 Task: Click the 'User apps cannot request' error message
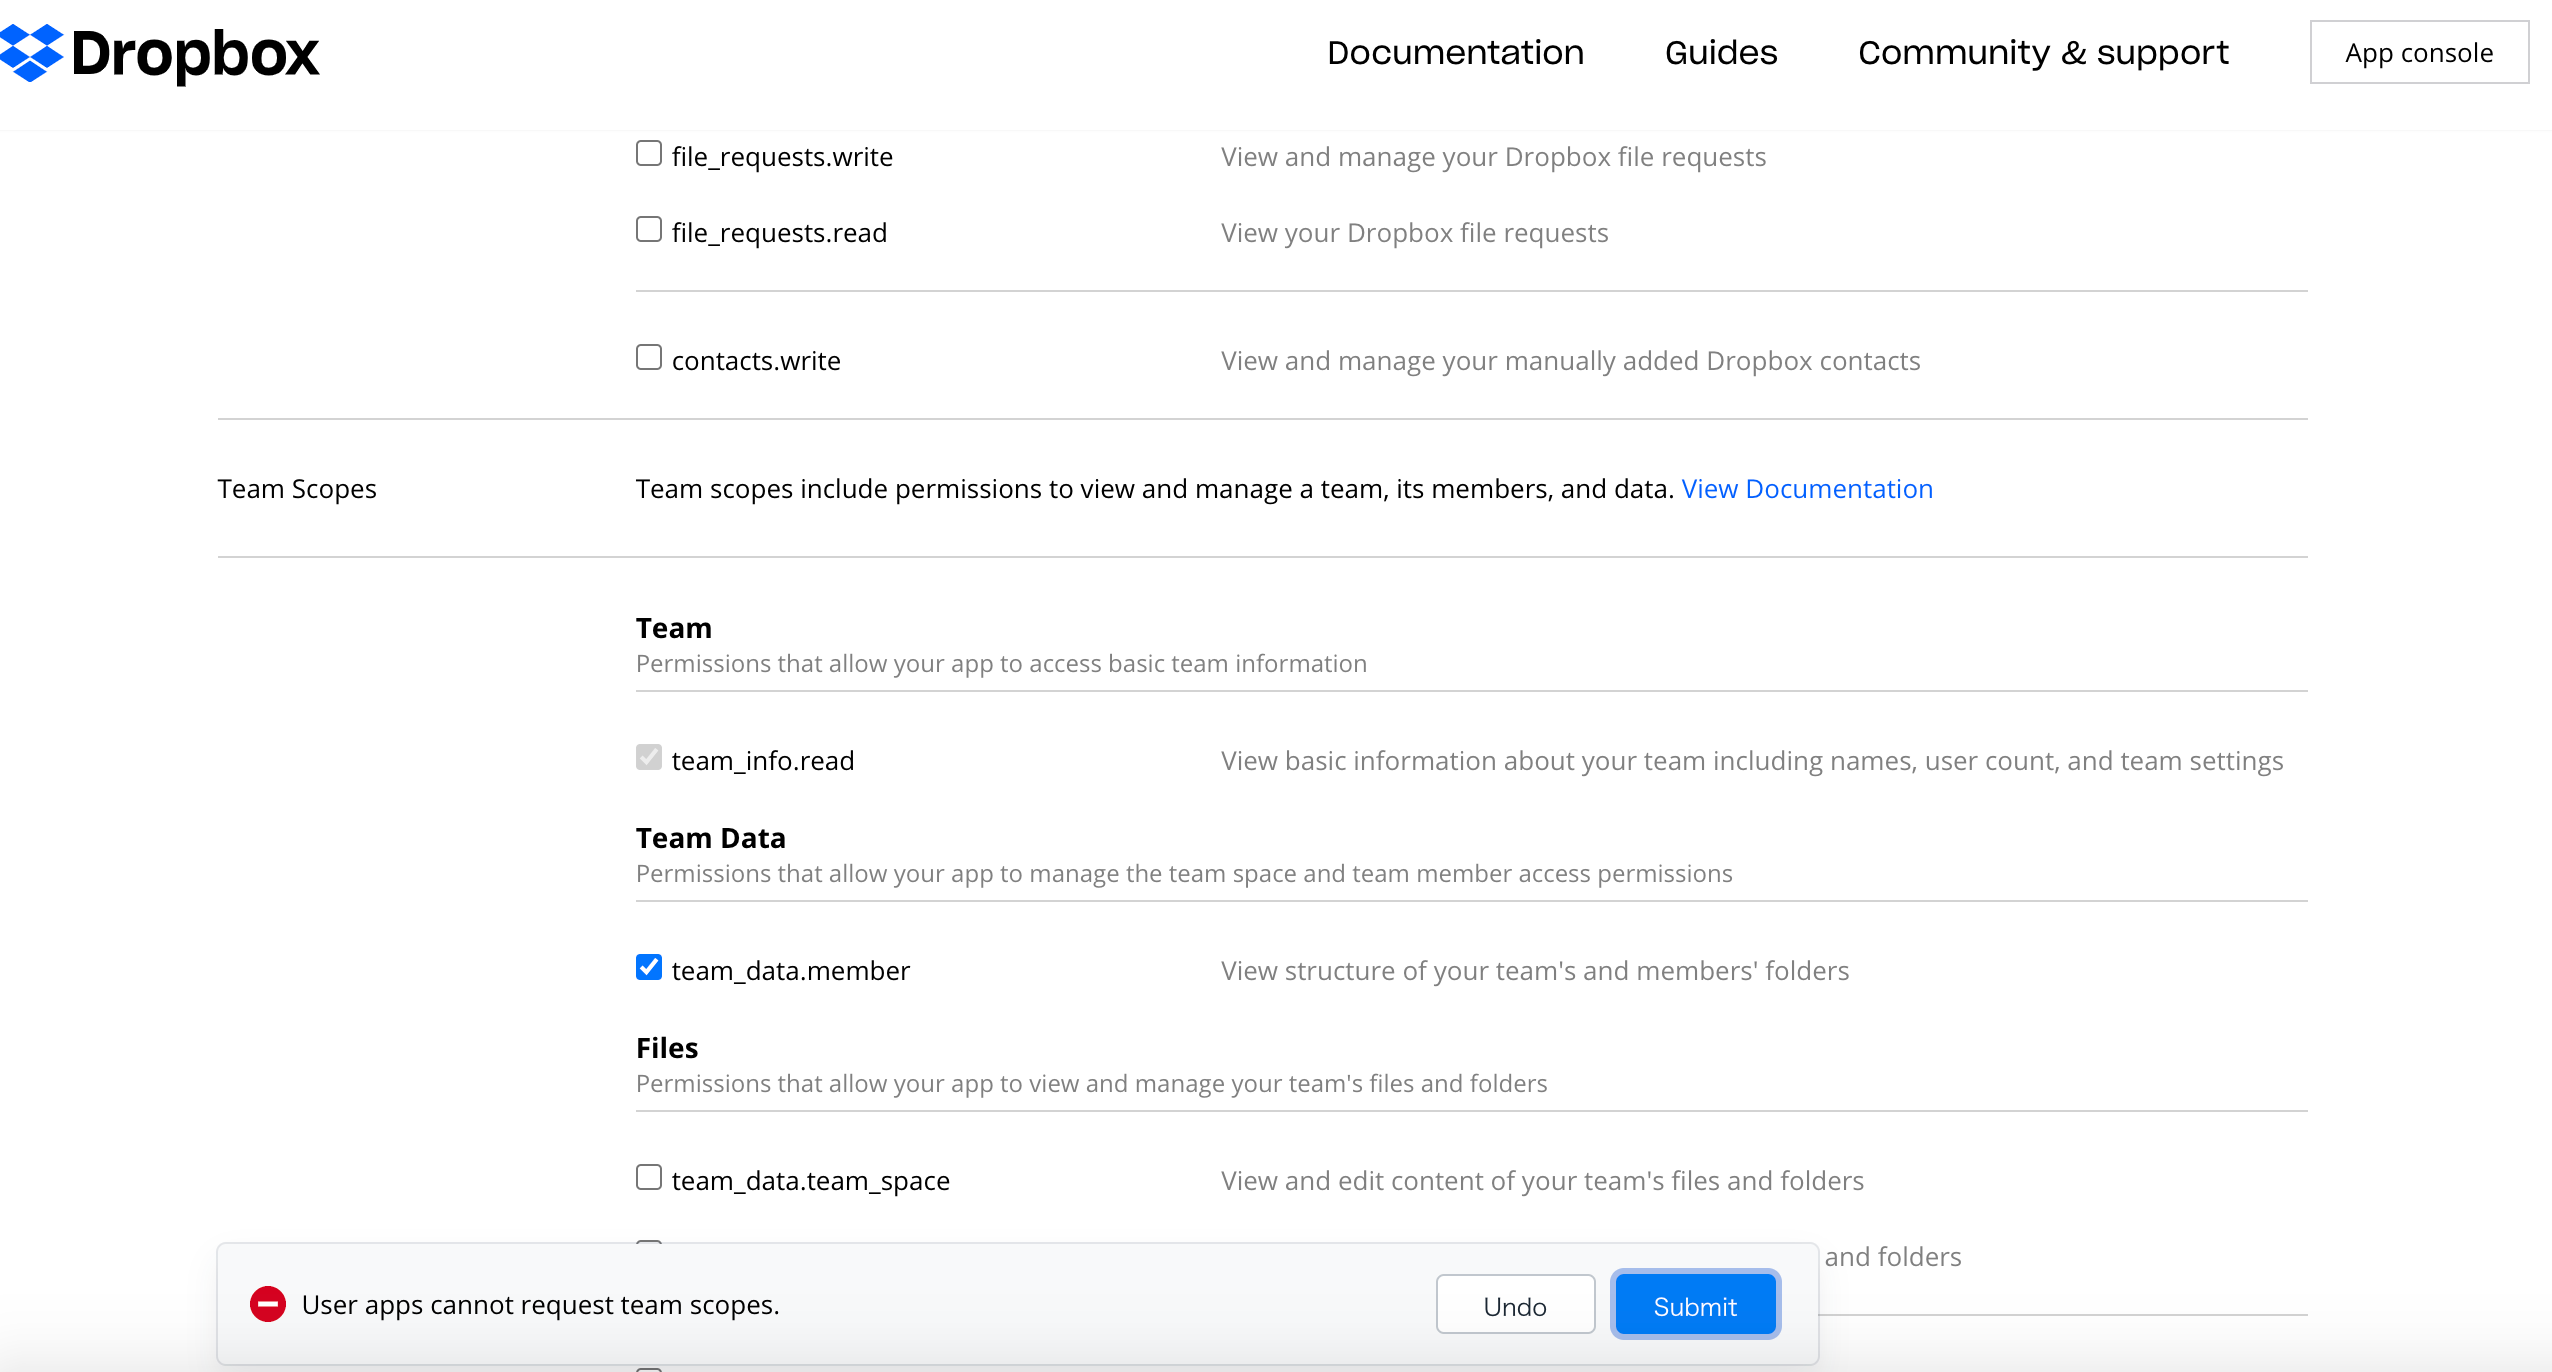tap(540, 1305)
